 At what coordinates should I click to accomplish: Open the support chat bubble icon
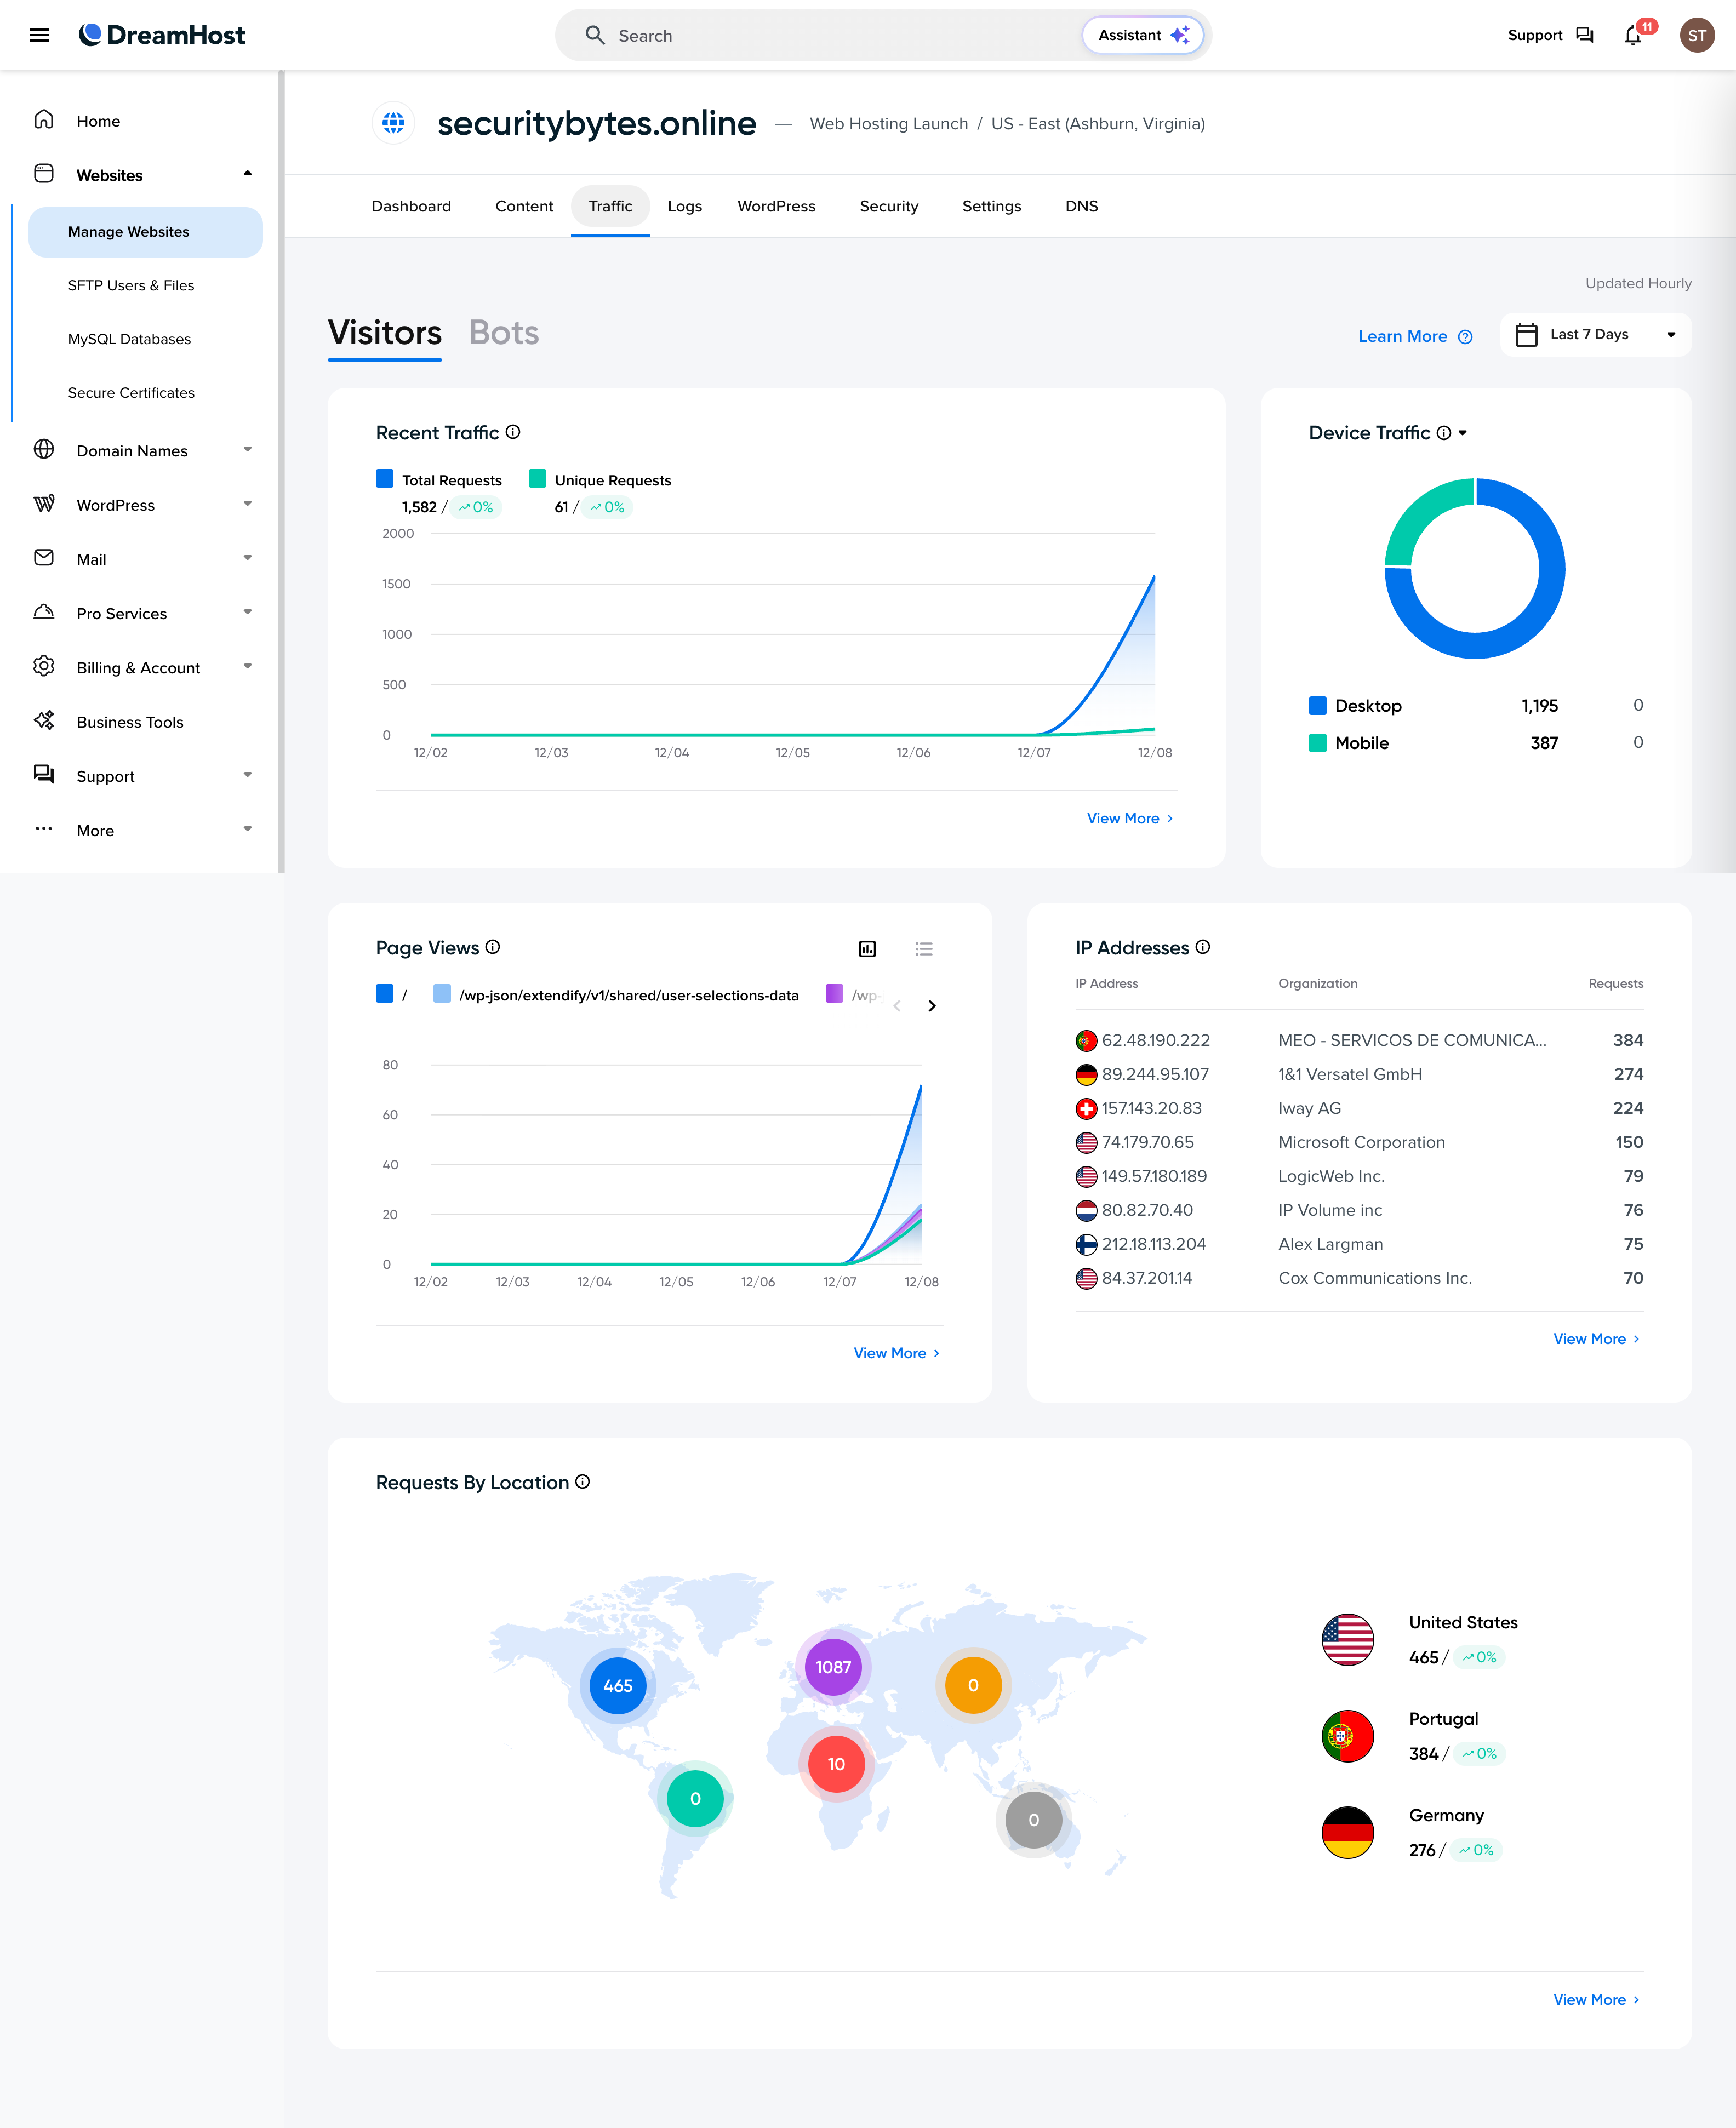pos(1584,35)
